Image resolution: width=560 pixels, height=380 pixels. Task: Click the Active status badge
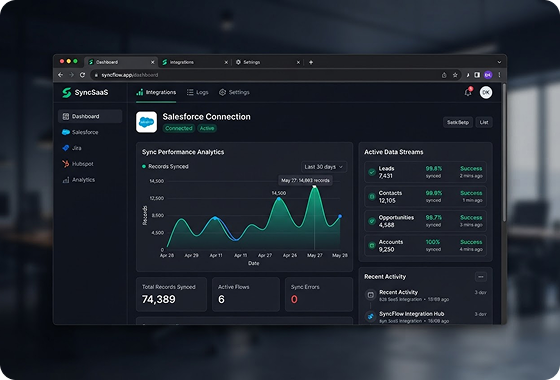pyautogui.click(x=207, y=128)
